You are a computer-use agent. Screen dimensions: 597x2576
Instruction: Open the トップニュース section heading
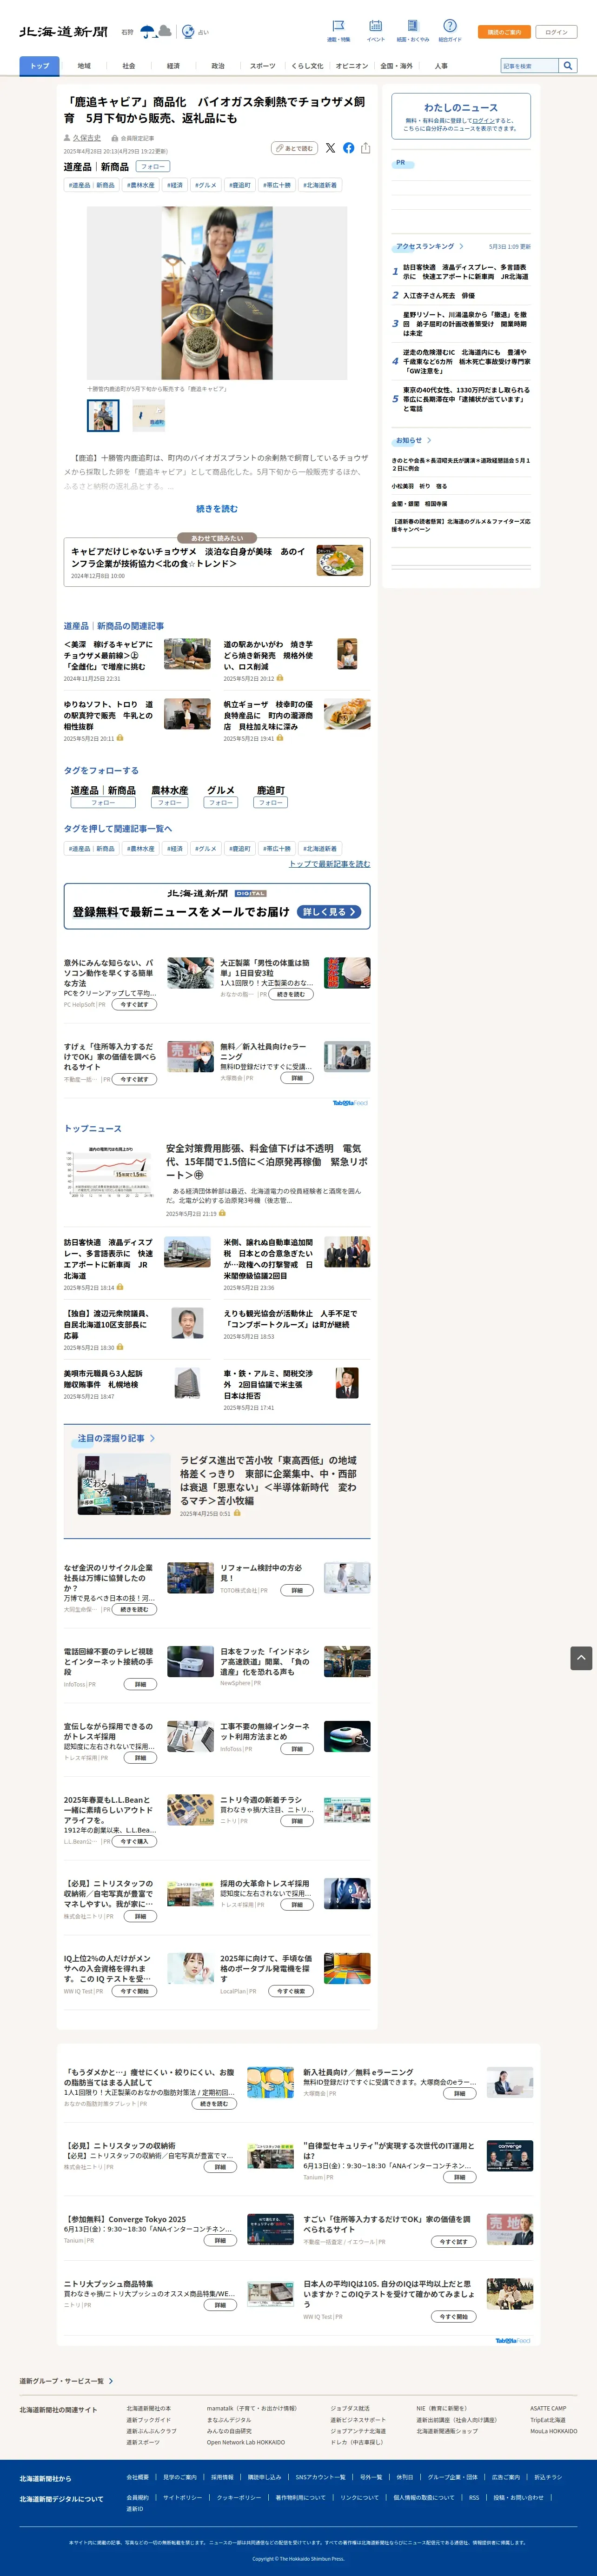tap(93, 1128)
